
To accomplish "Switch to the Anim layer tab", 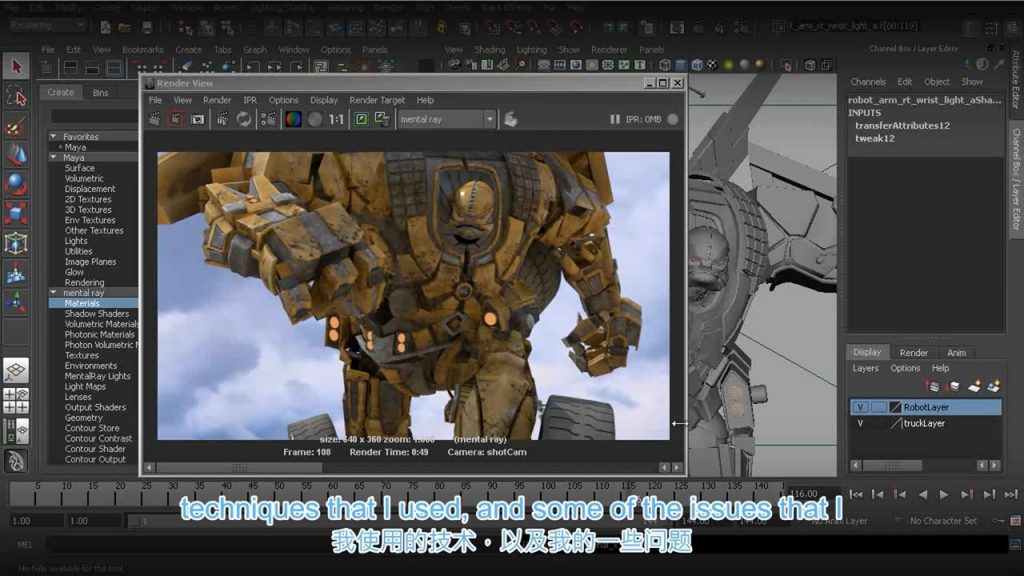I will [957, 353].
